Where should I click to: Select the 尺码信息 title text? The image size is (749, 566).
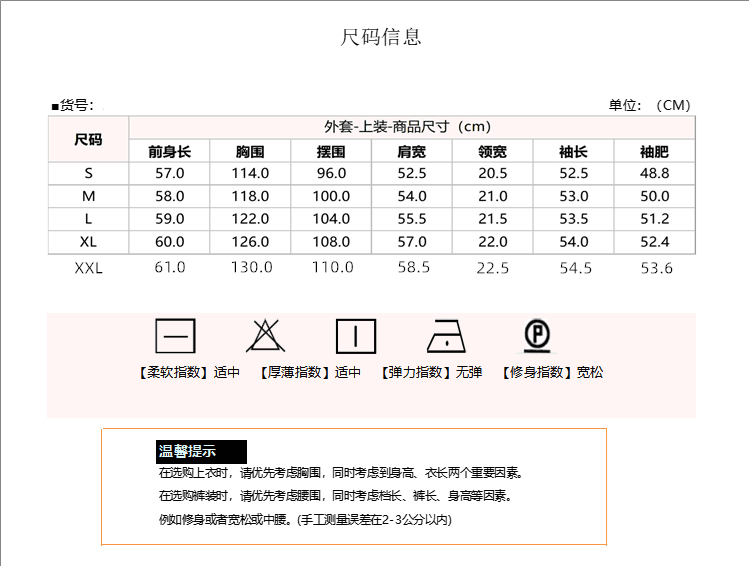click(381, 37)
